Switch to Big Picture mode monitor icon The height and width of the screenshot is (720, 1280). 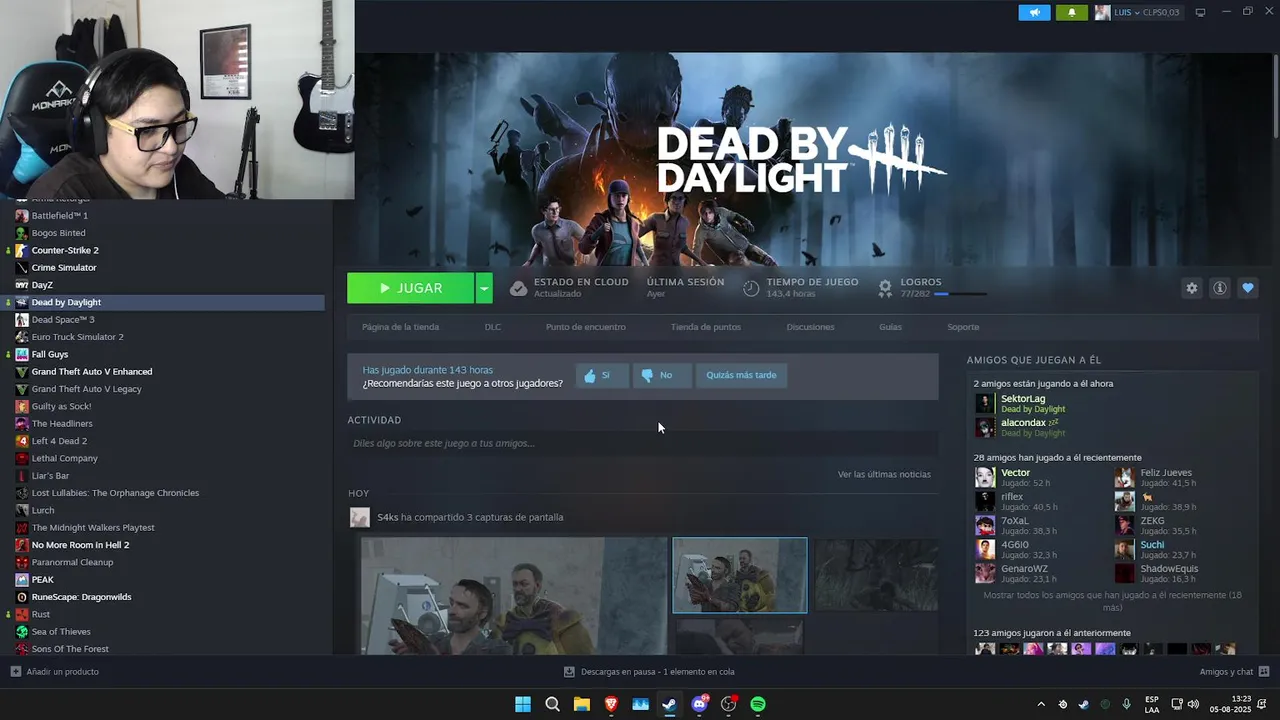coord(1200,12)
